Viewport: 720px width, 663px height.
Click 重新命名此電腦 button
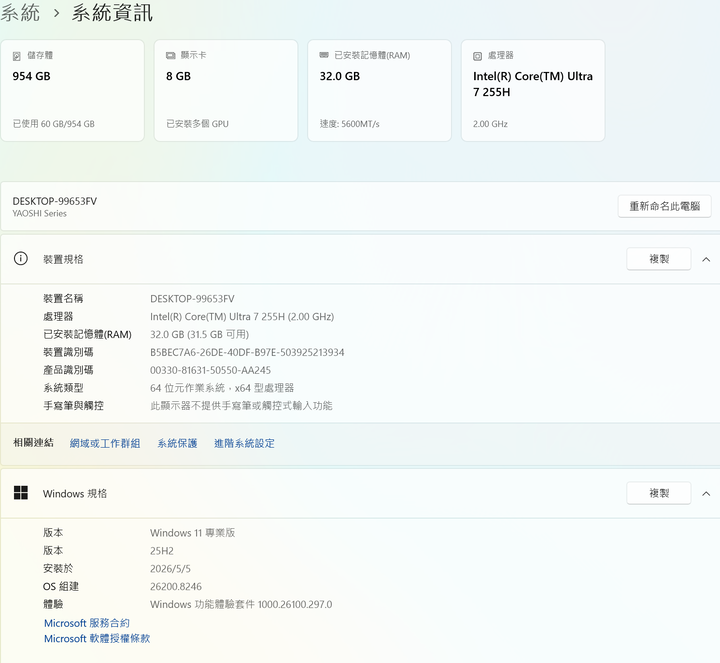coord(664,206)
